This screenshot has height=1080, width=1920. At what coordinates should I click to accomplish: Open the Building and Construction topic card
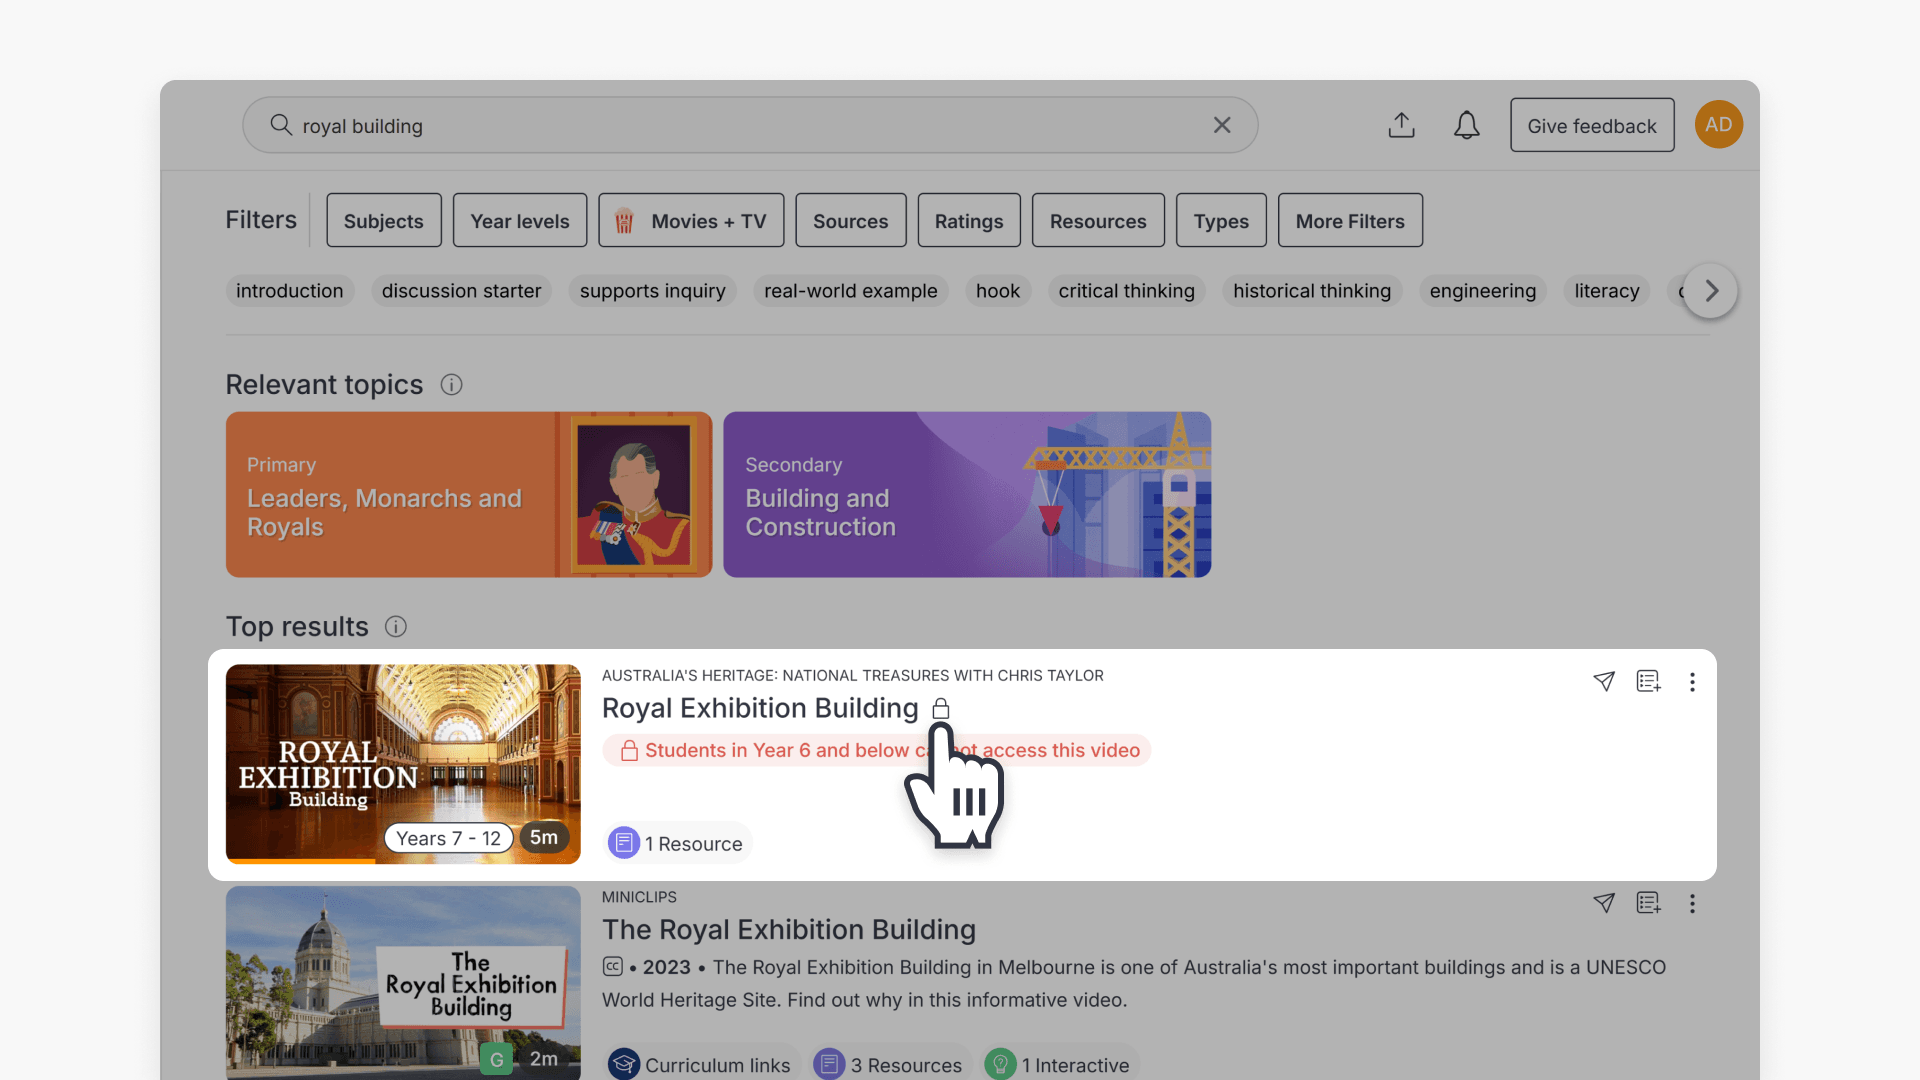point(966,495)
